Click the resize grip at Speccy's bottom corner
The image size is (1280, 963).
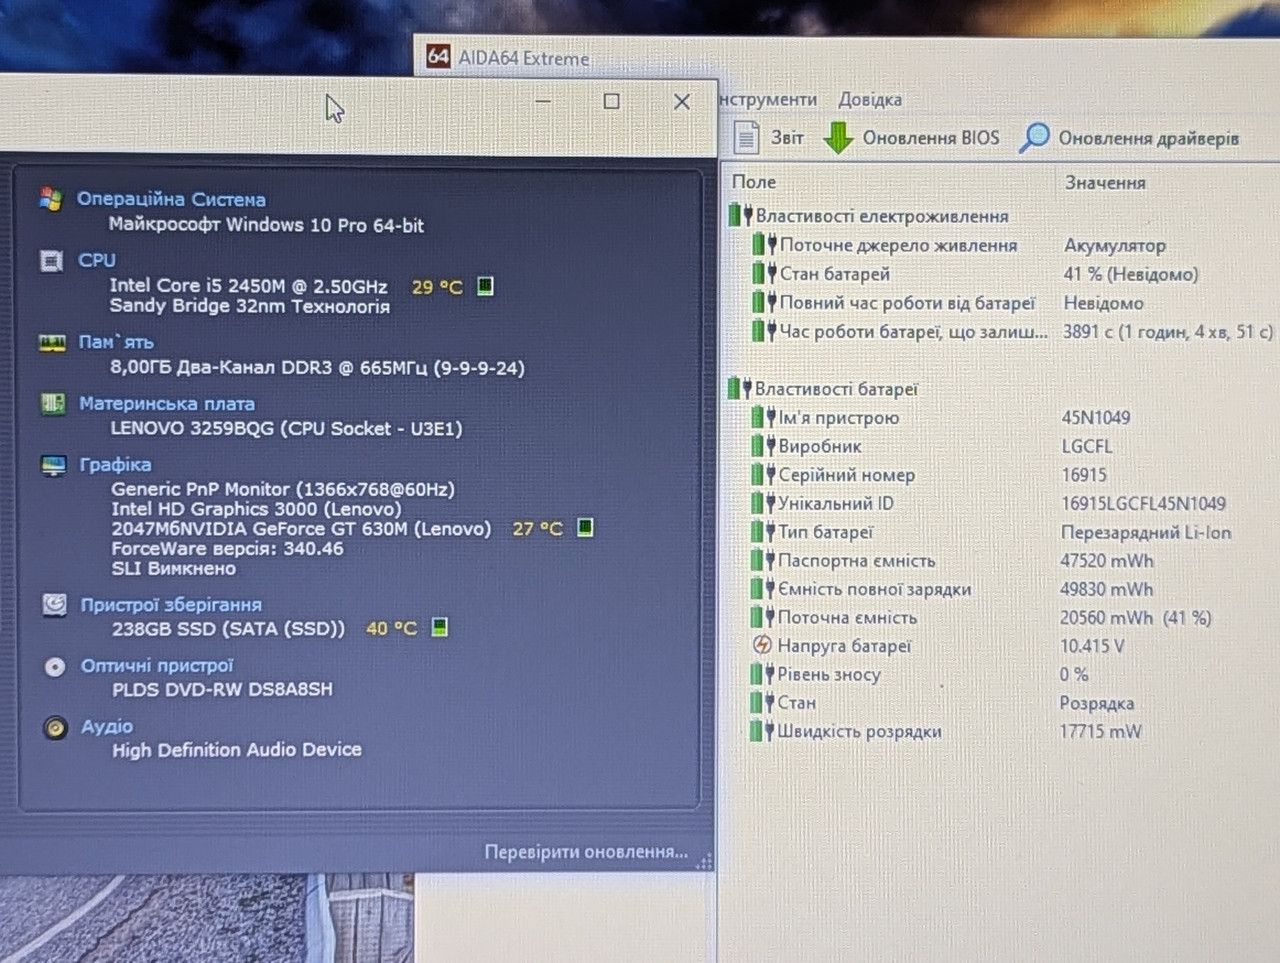pos(705,861)
